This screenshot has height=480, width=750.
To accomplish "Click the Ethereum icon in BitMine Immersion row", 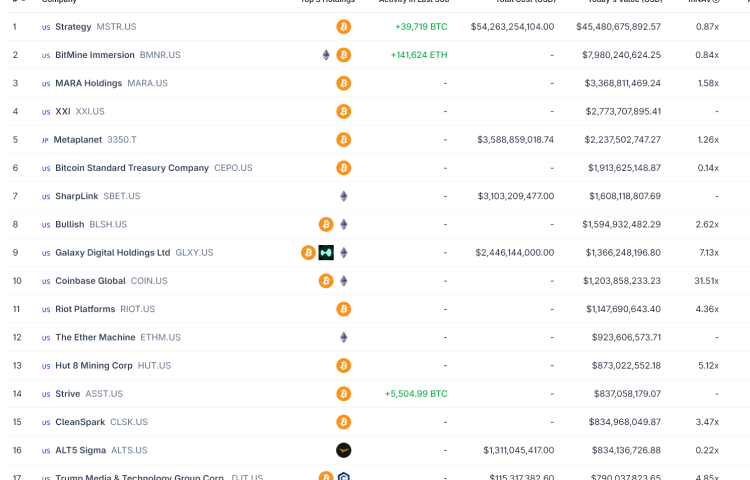I will (x=326, y=55).
